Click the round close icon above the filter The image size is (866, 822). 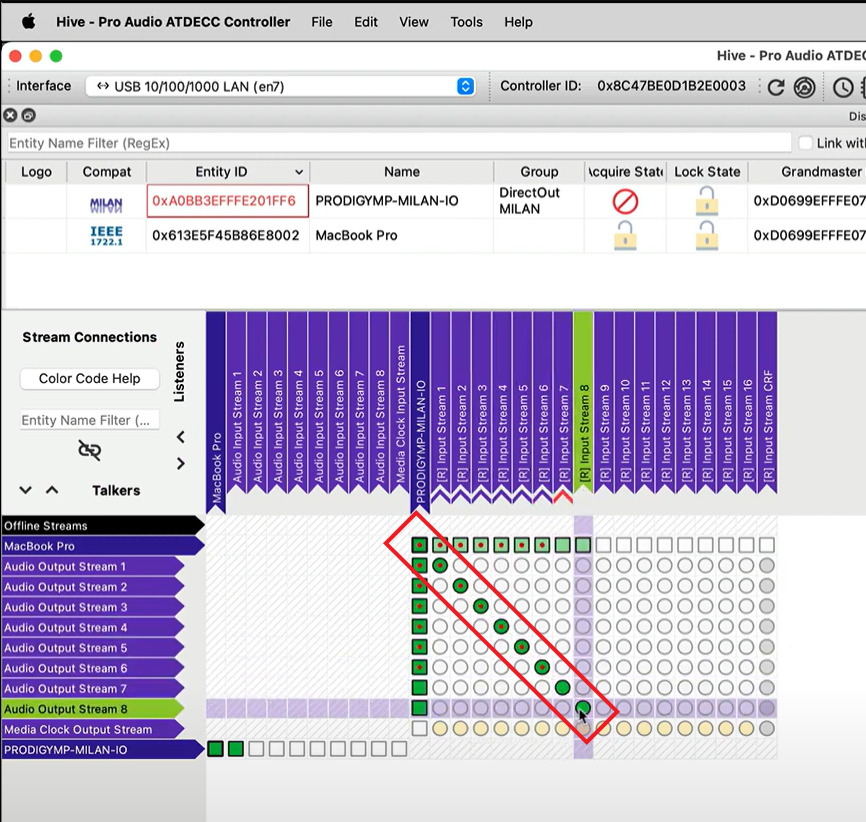[10, 115]
